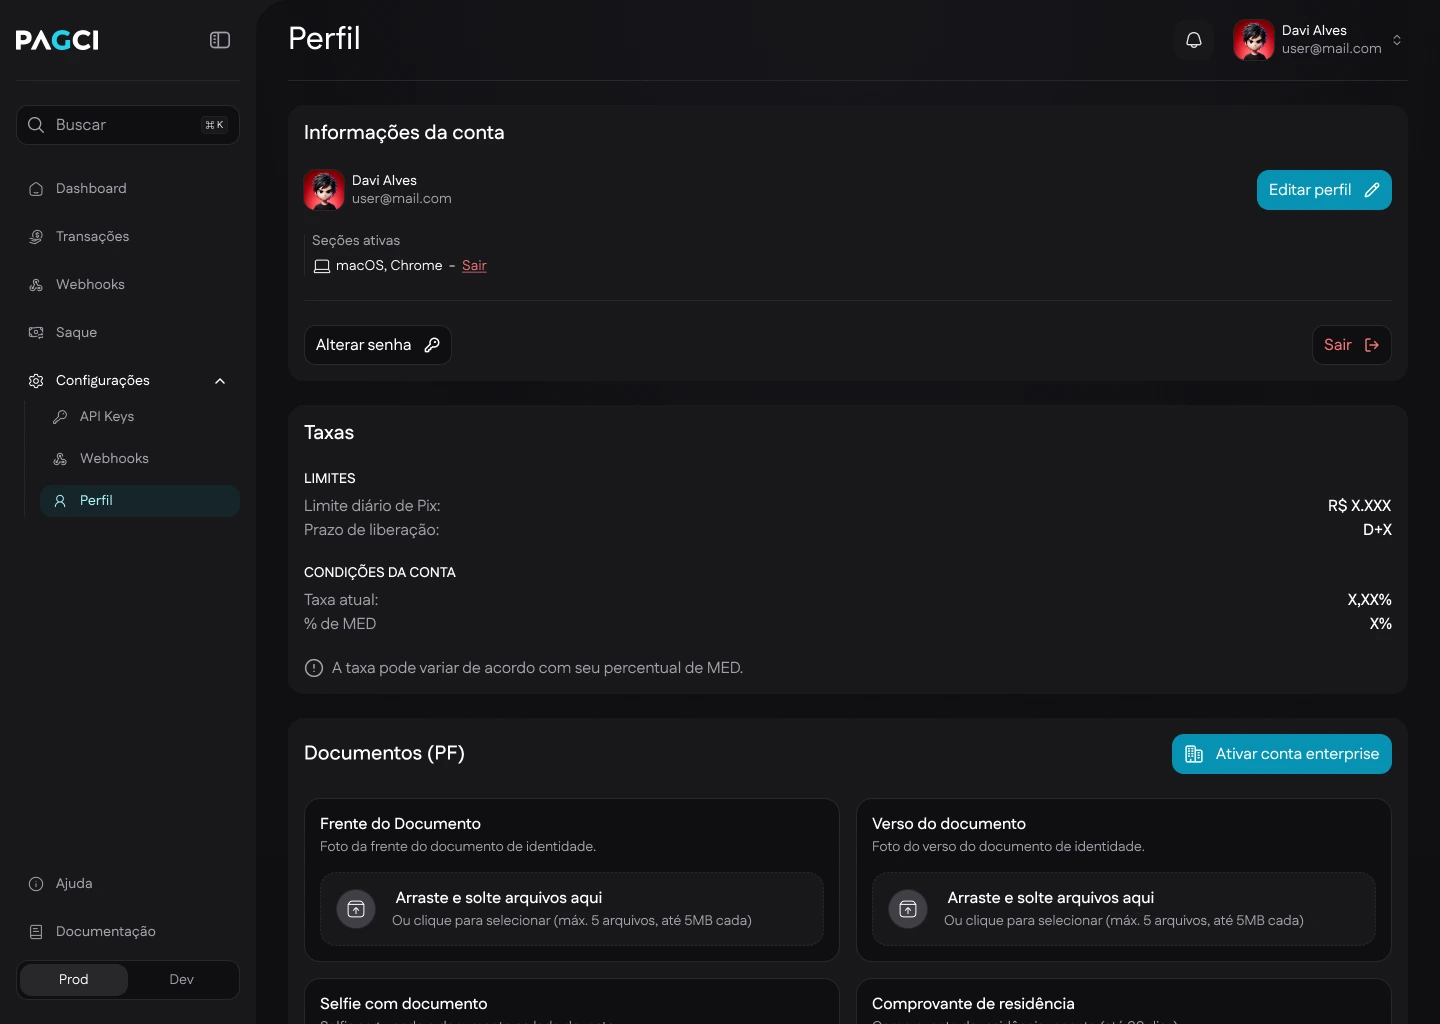The width and height of the screenshot is (1440, 1024).
Task: Focus the Buscar search field
Action: tap(128, 125)
